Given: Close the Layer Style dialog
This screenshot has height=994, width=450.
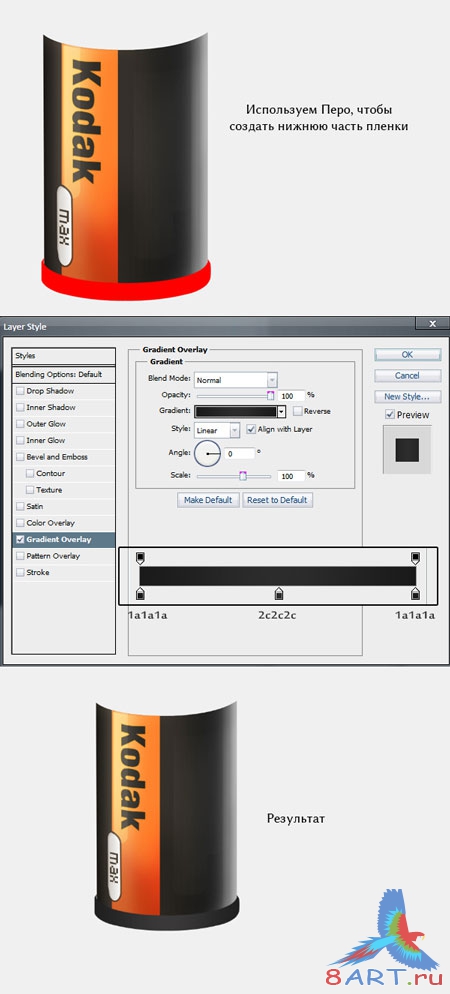Looking at the screenshot, I should coord(433,324).
